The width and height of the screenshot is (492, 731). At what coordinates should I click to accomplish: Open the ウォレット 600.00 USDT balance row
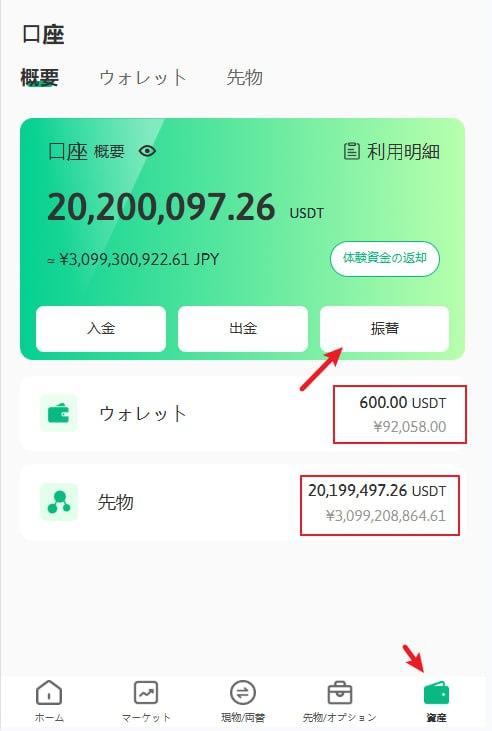[x=243, y=414]
